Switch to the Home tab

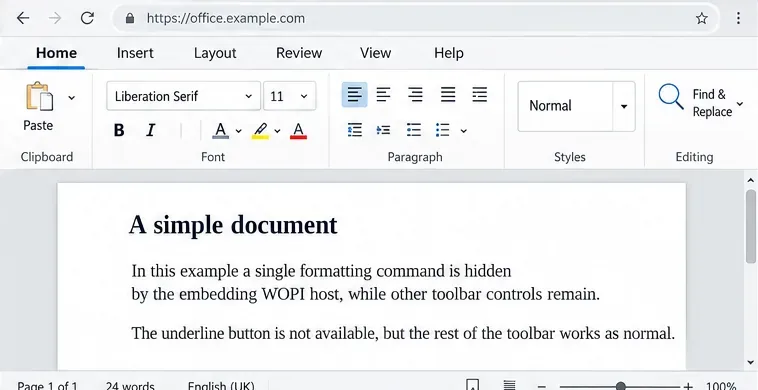[x=56, y=53]
